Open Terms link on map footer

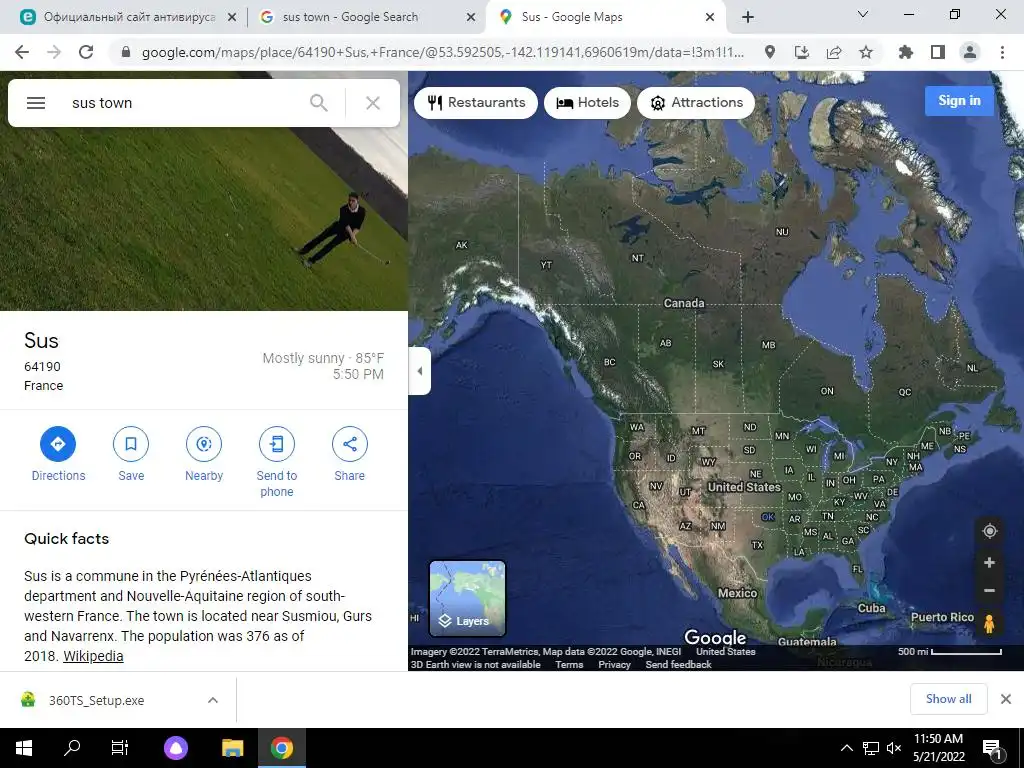[569, 664]
